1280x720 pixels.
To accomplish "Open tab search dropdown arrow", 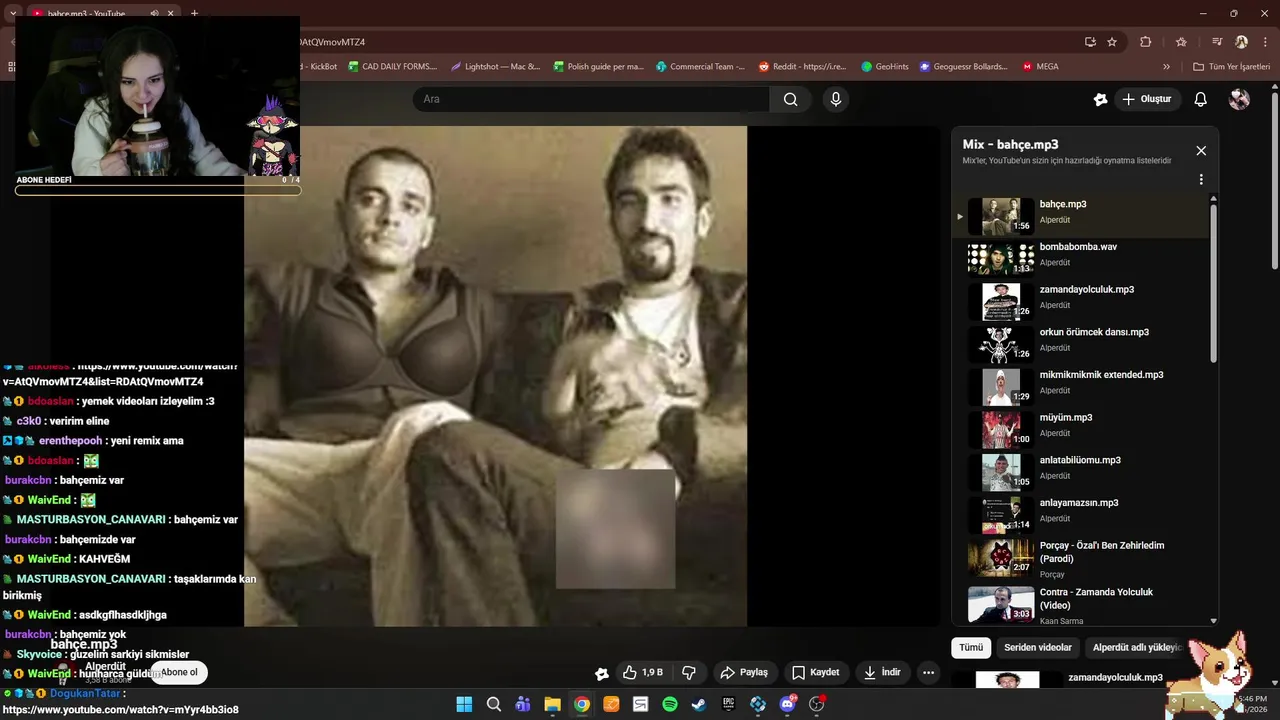I will click(x=13, y=13).
